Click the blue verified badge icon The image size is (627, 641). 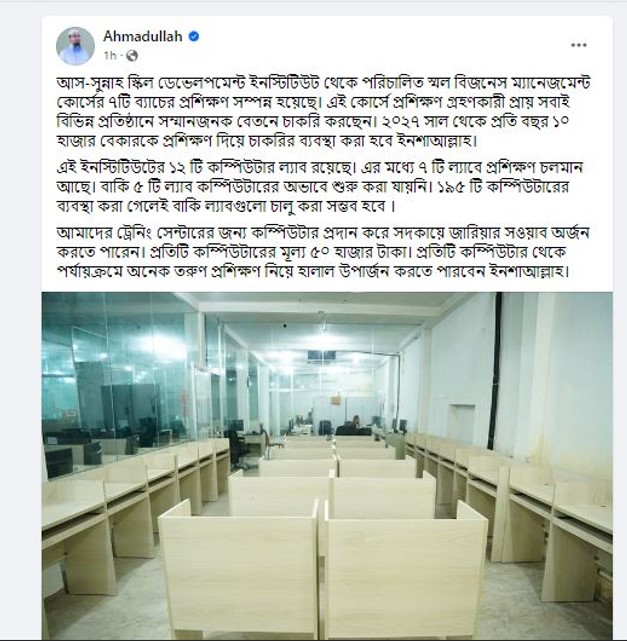194,36
